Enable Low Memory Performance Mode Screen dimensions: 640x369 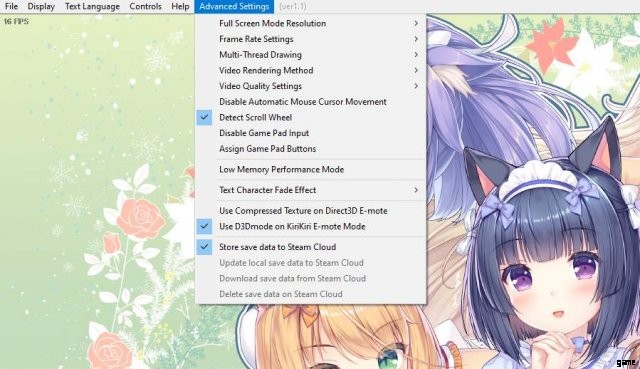(311, 169)
